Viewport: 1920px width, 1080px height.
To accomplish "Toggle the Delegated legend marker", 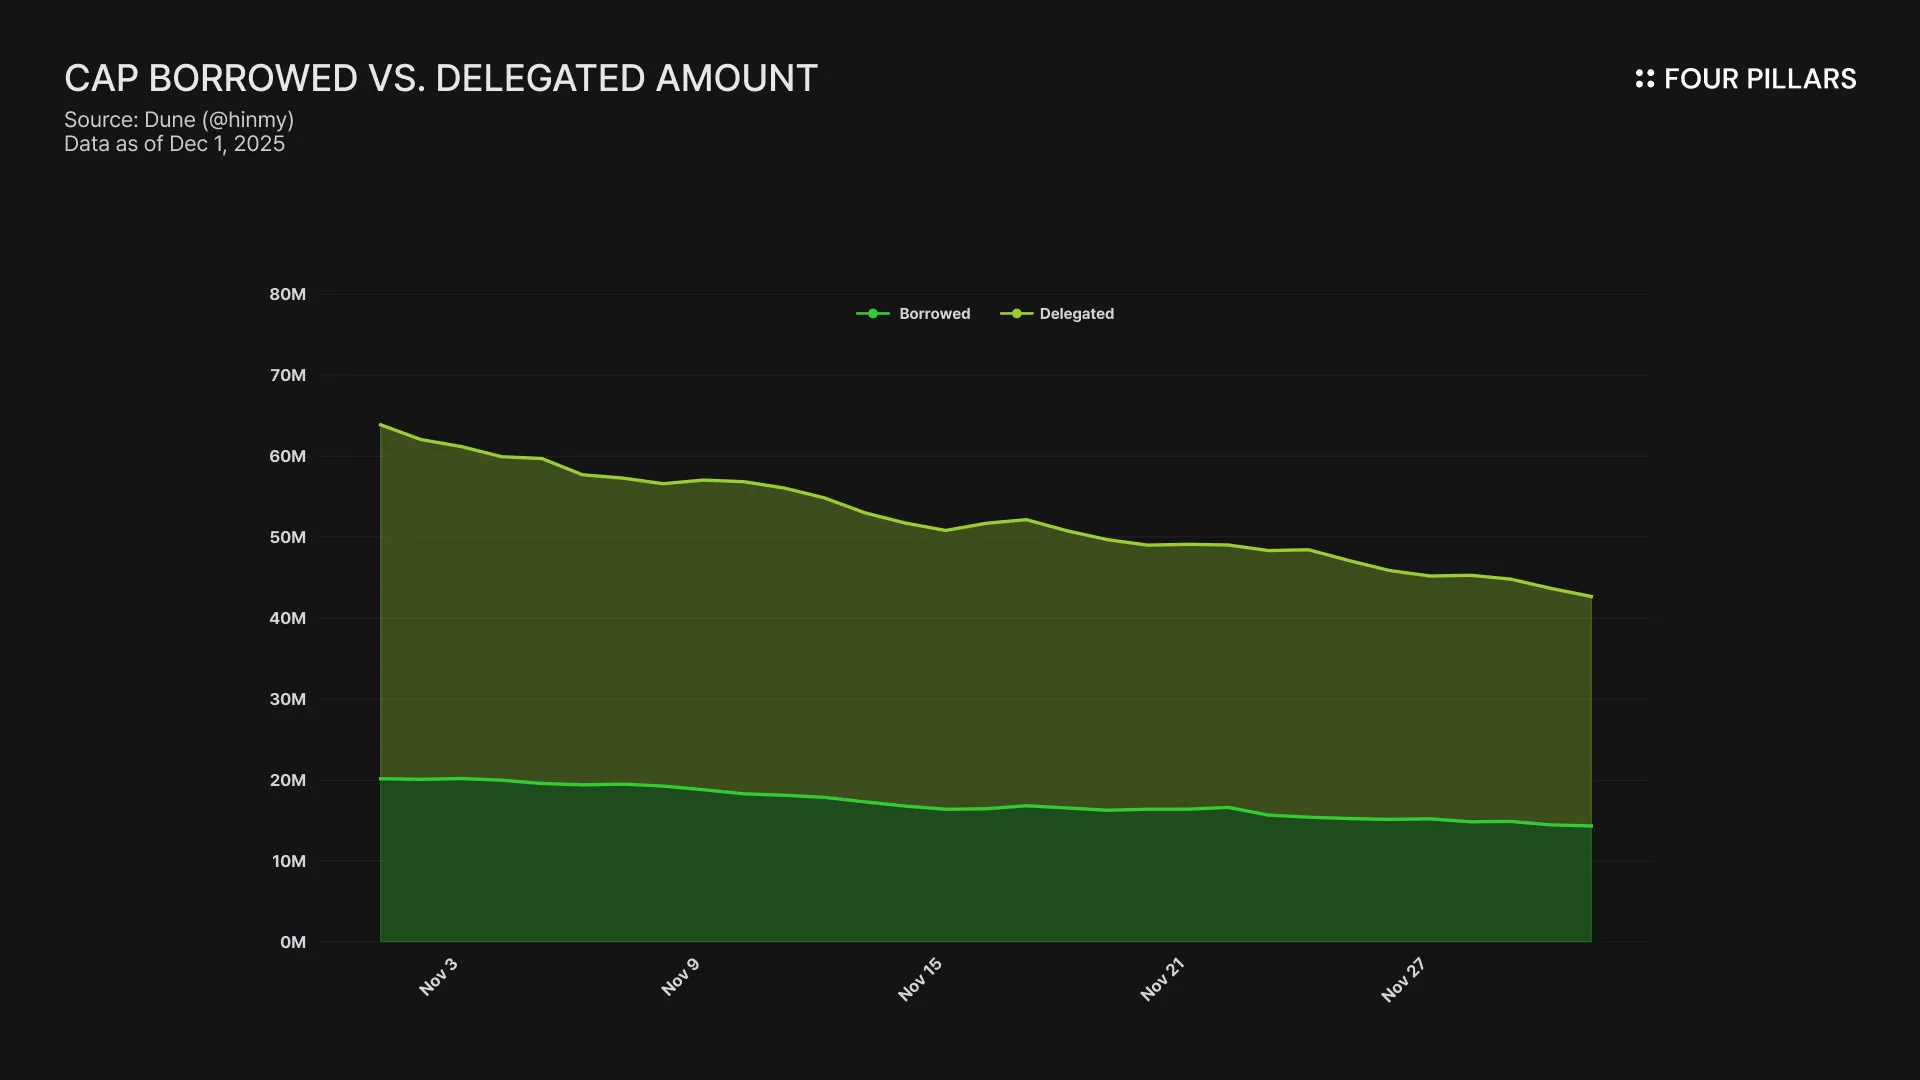I will pos(1016,314).
